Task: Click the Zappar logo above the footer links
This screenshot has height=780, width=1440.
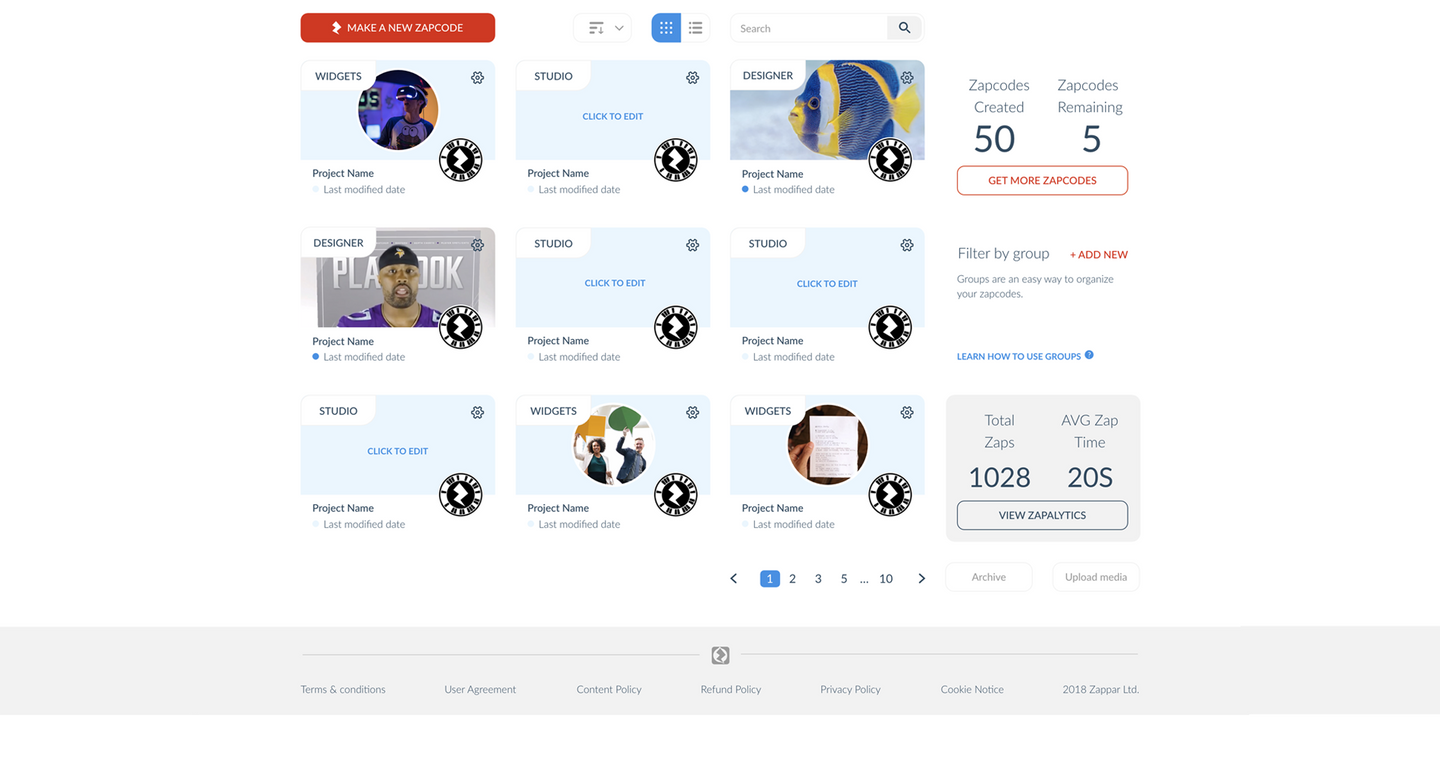Action: (720, 655)
